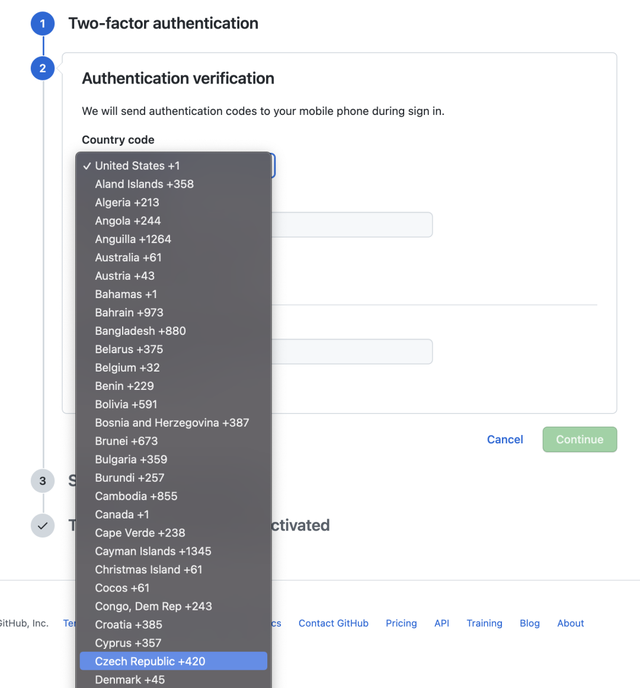Image resolution: width=640 pixels, height=688 pixels.
Task: Choose Czech Republic +420 from list
Action: point(150,661)
